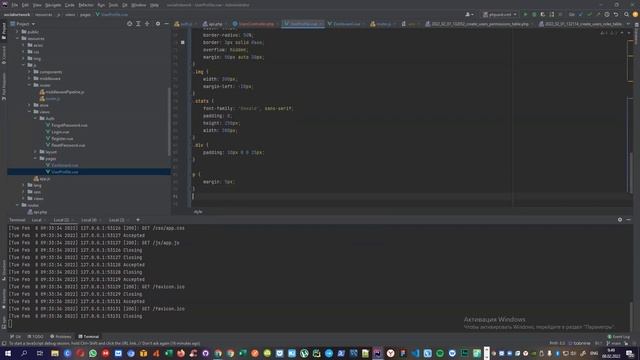The image size is (640, 360).
Task: Click the Debug bug icon
Action: 534,14
